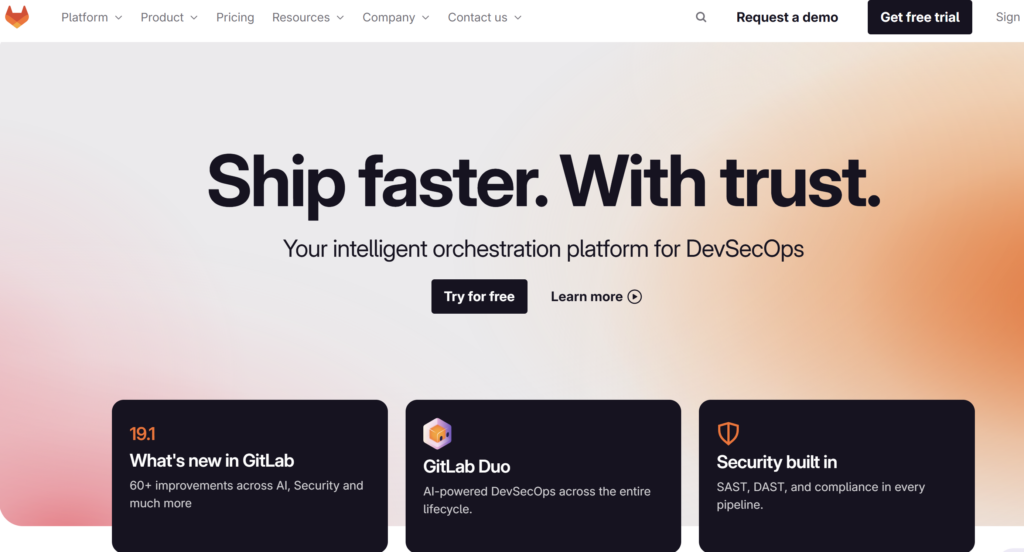Click the GitLab fox logo

click(17, 17)
